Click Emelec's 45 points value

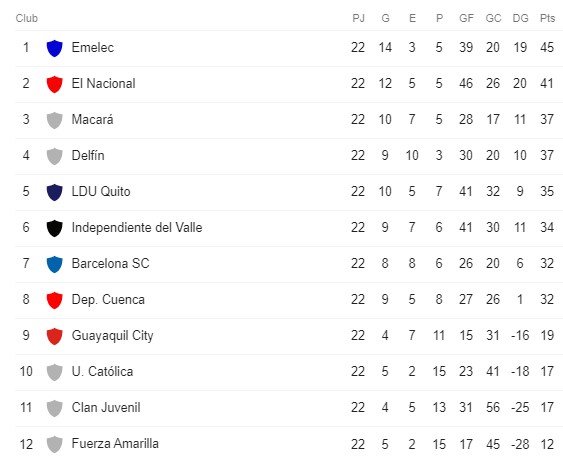[x=547, y=47]
